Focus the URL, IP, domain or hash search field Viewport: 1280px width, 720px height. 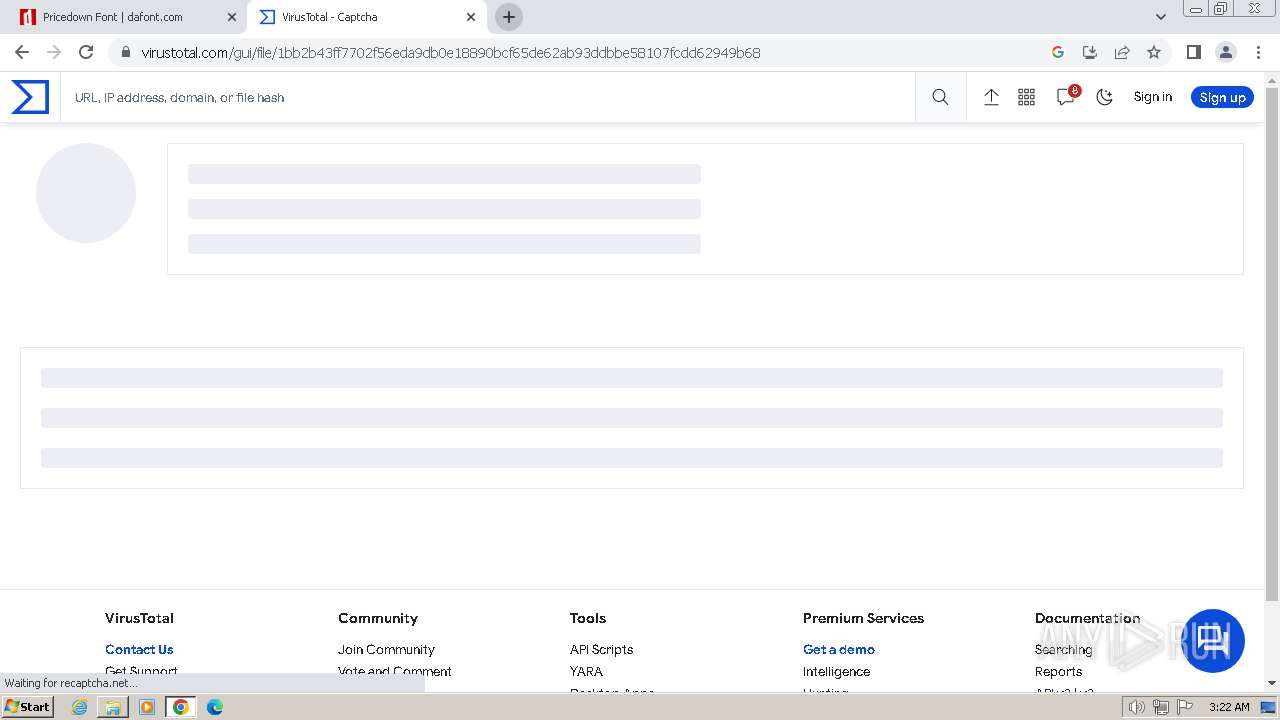(x=488, y=97)
